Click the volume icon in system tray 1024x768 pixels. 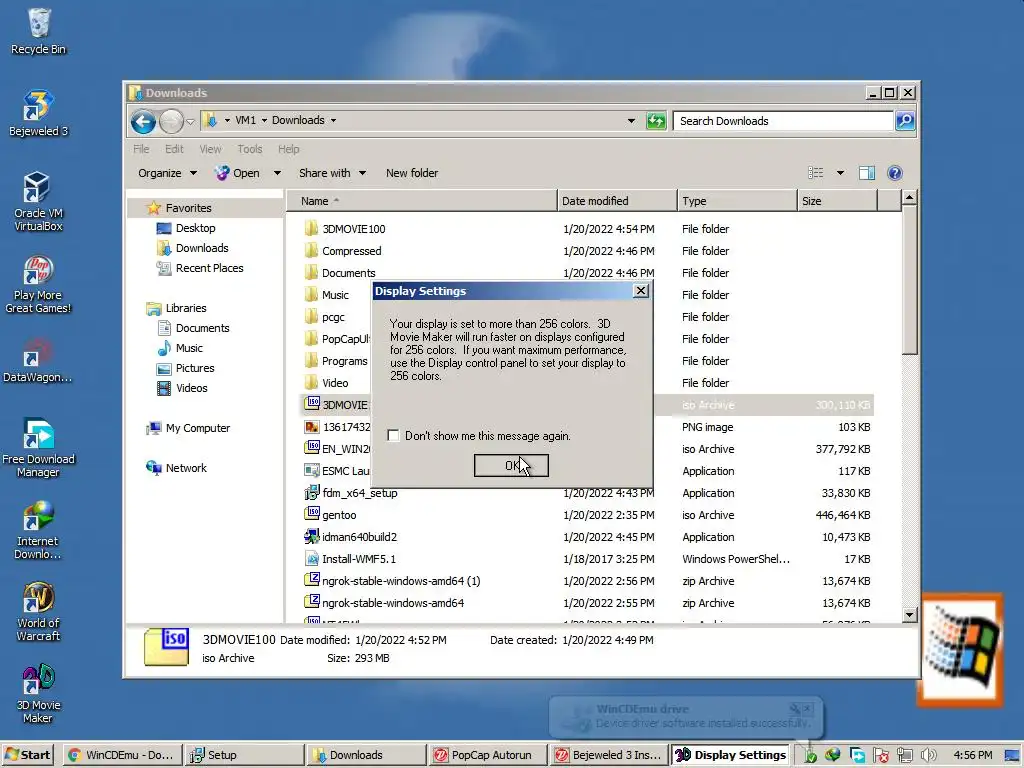[929, 755]
